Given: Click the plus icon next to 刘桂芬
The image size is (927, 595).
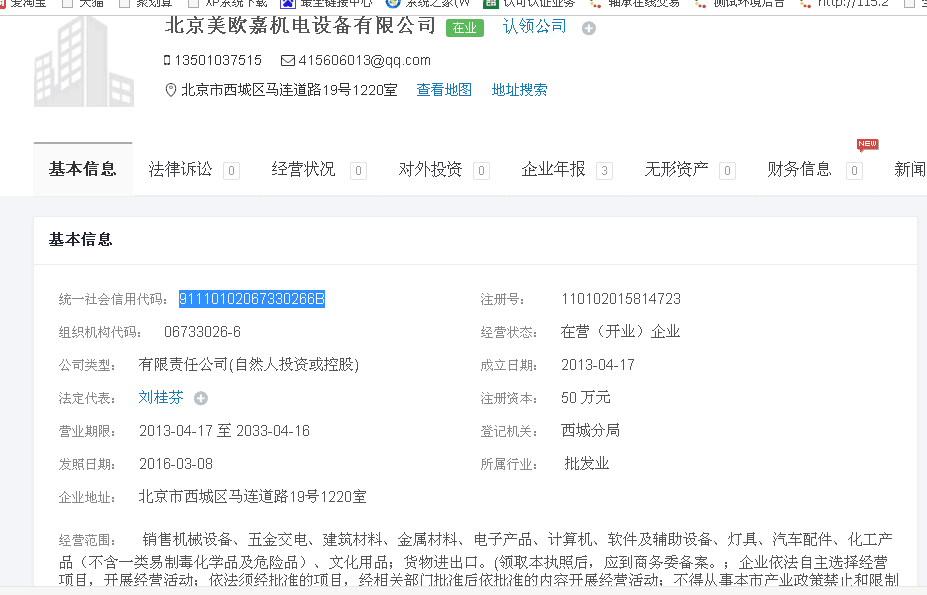Looking at the screenshot, I should tap(201, 398).
